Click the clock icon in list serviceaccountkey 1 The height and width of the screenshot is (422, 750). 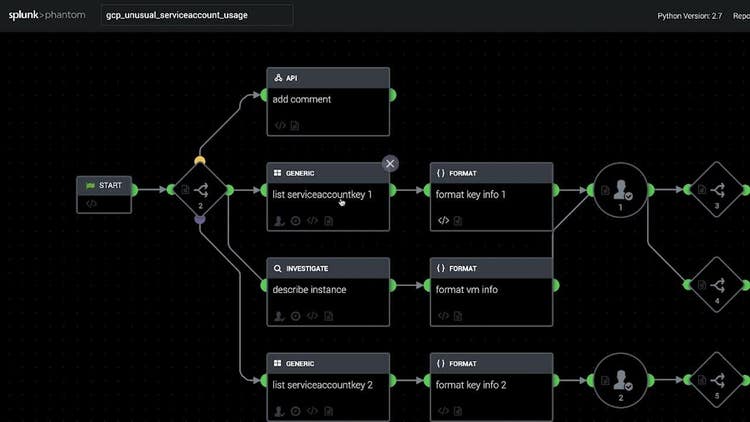pos(296,221)
